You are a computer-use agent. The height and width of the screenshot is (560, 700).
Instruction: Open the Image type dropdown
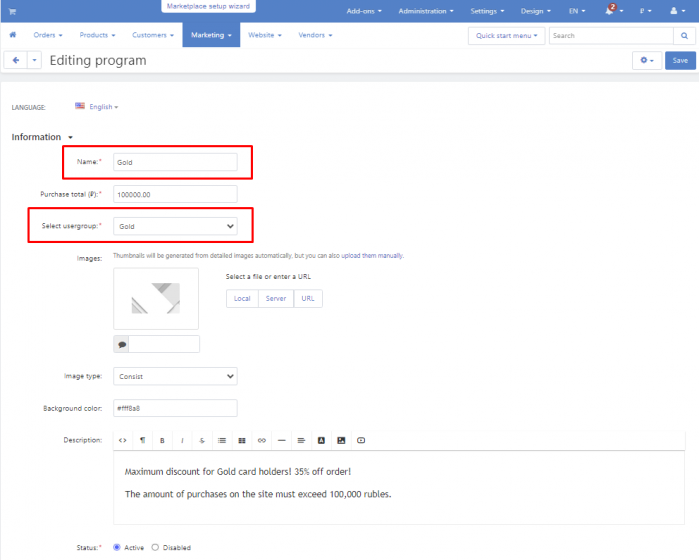[x=175, y=376]
